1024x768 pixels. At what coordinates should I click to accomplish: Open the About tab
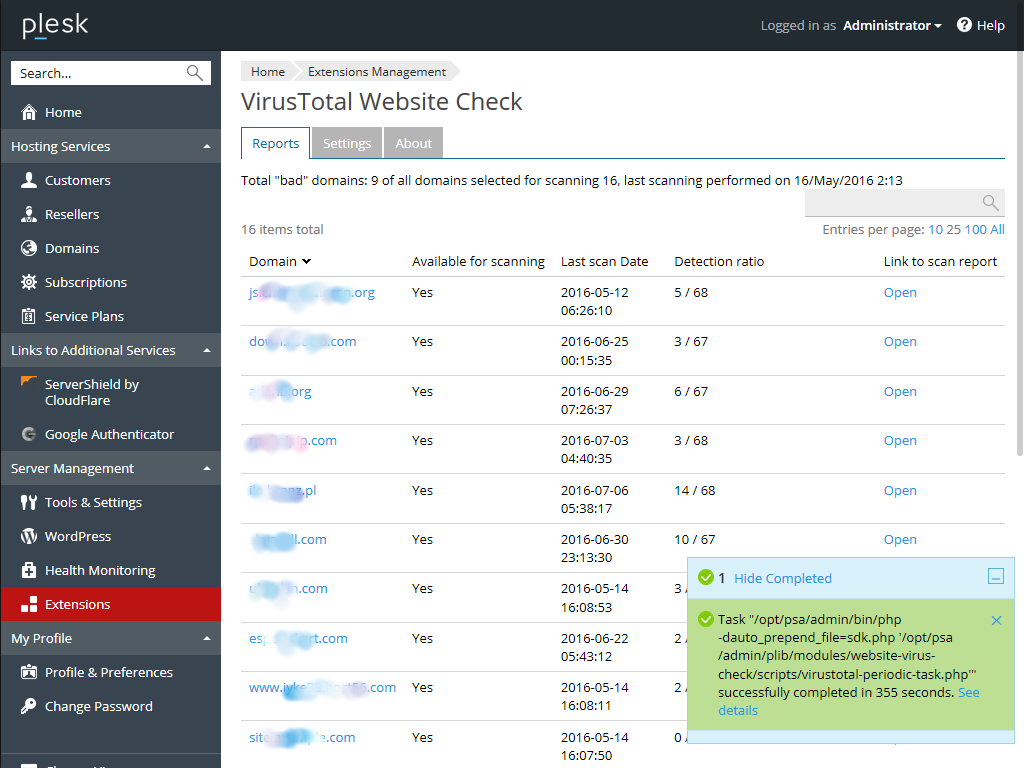(x=413, y=143)
